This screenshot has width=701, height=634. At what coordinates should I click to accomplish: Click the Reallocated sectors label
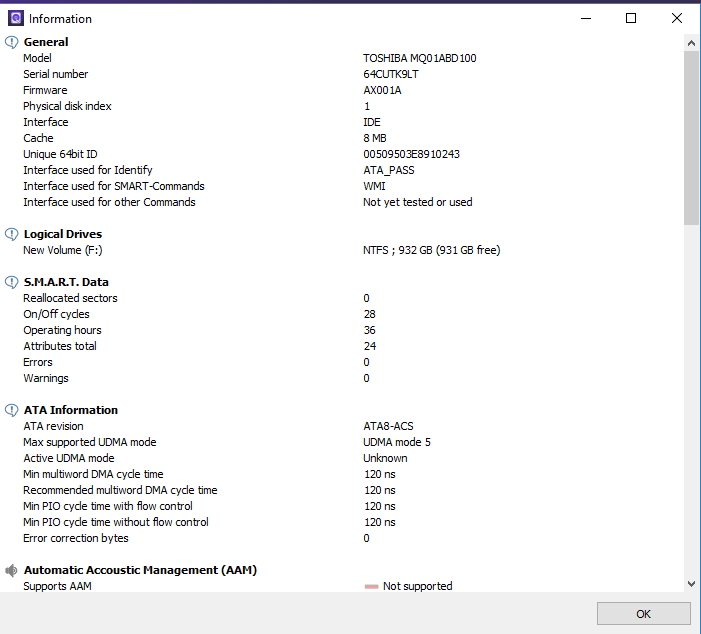(70, 298)
